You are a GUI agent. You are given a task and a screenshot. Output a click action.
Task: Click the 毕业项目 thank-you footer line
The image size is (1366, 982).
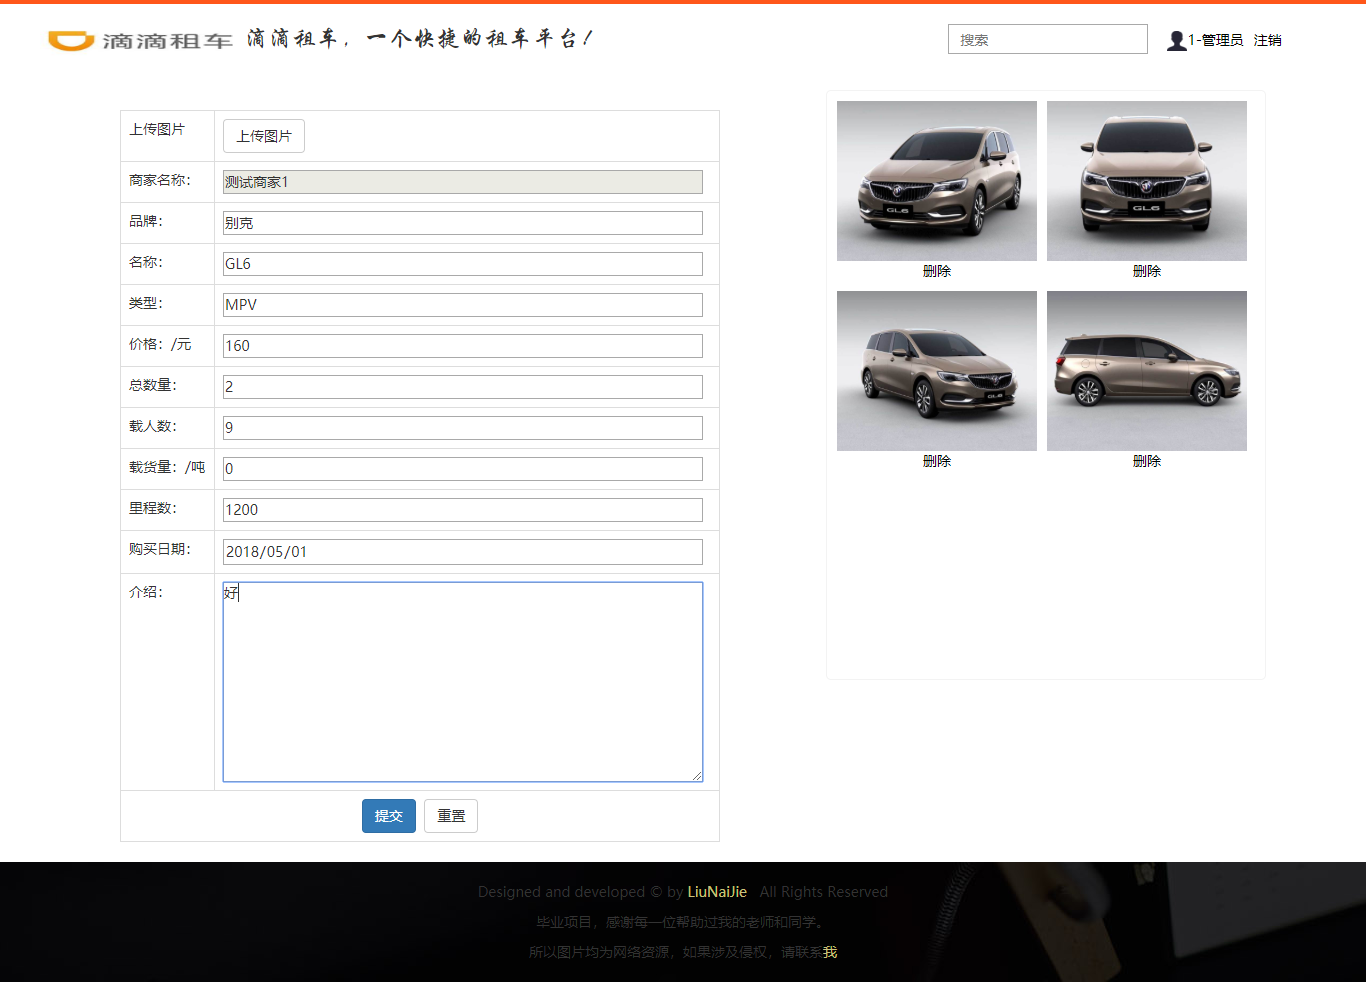coord(683,922)
